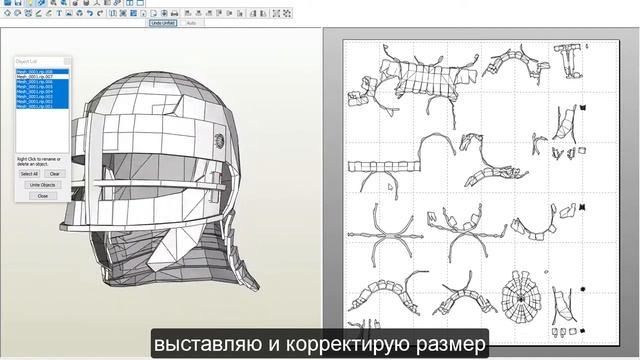Click the Unite Objects button
640x360 pixels.
tap(42, 185)
